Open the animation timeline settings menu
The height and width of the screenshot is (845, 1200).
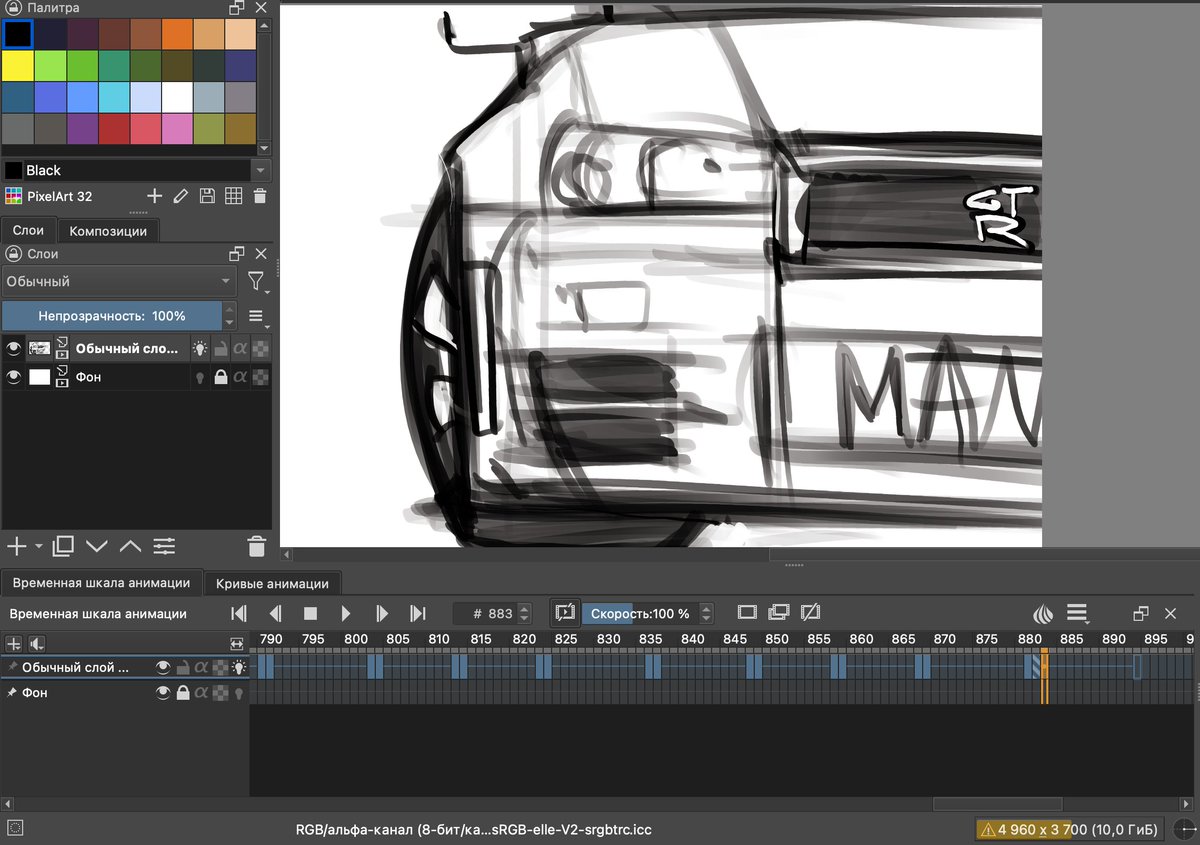[x=1077, y=613]
